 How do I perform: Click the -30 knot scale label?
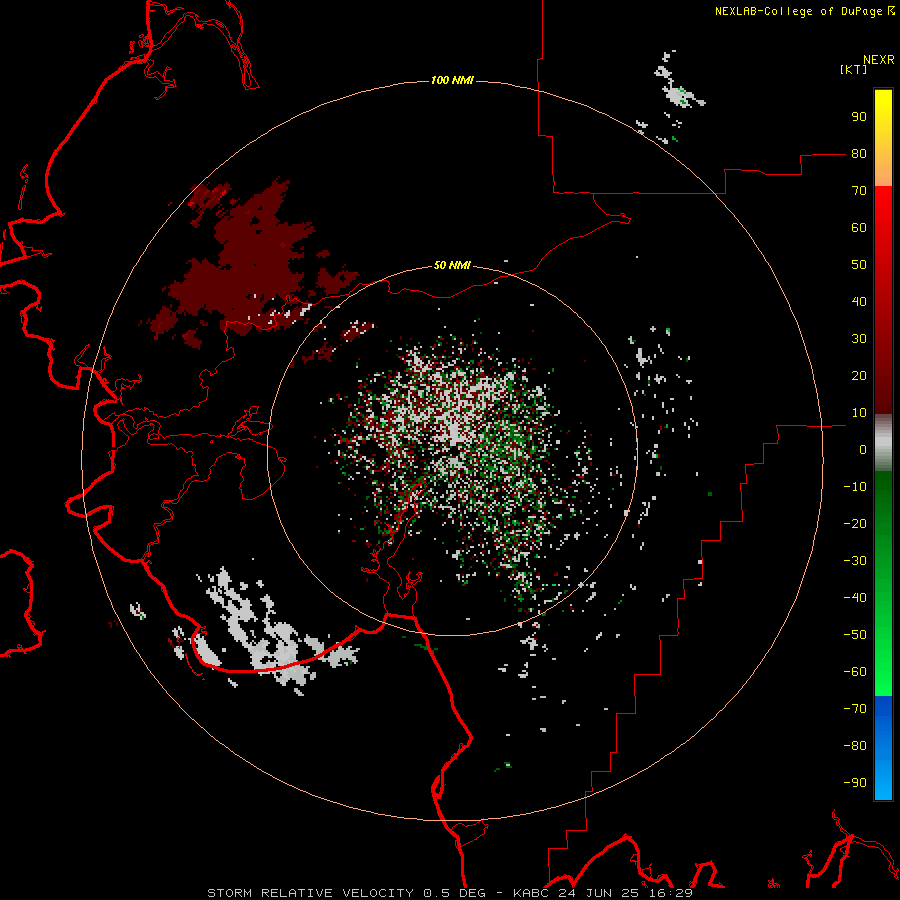[x=855, y=561]
